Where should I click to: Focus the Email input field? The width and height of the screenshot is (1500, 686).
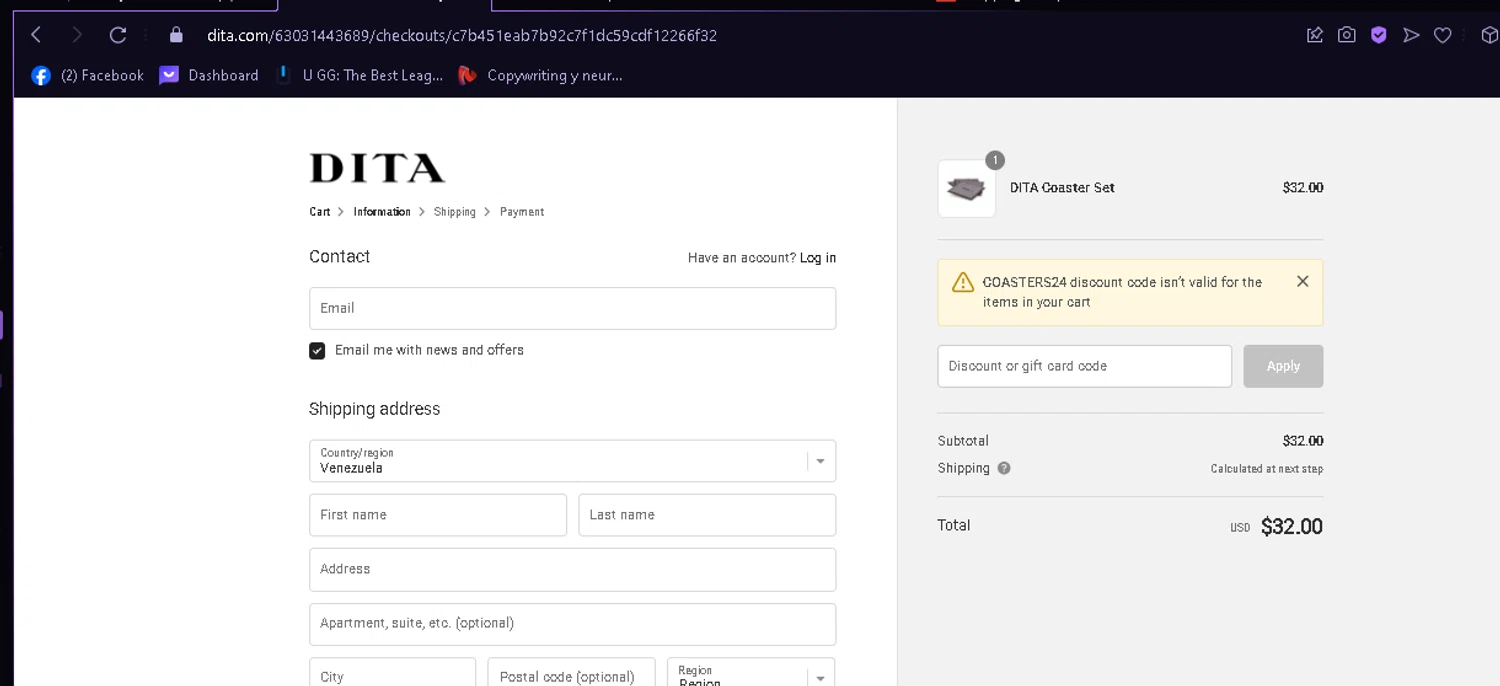572,308
